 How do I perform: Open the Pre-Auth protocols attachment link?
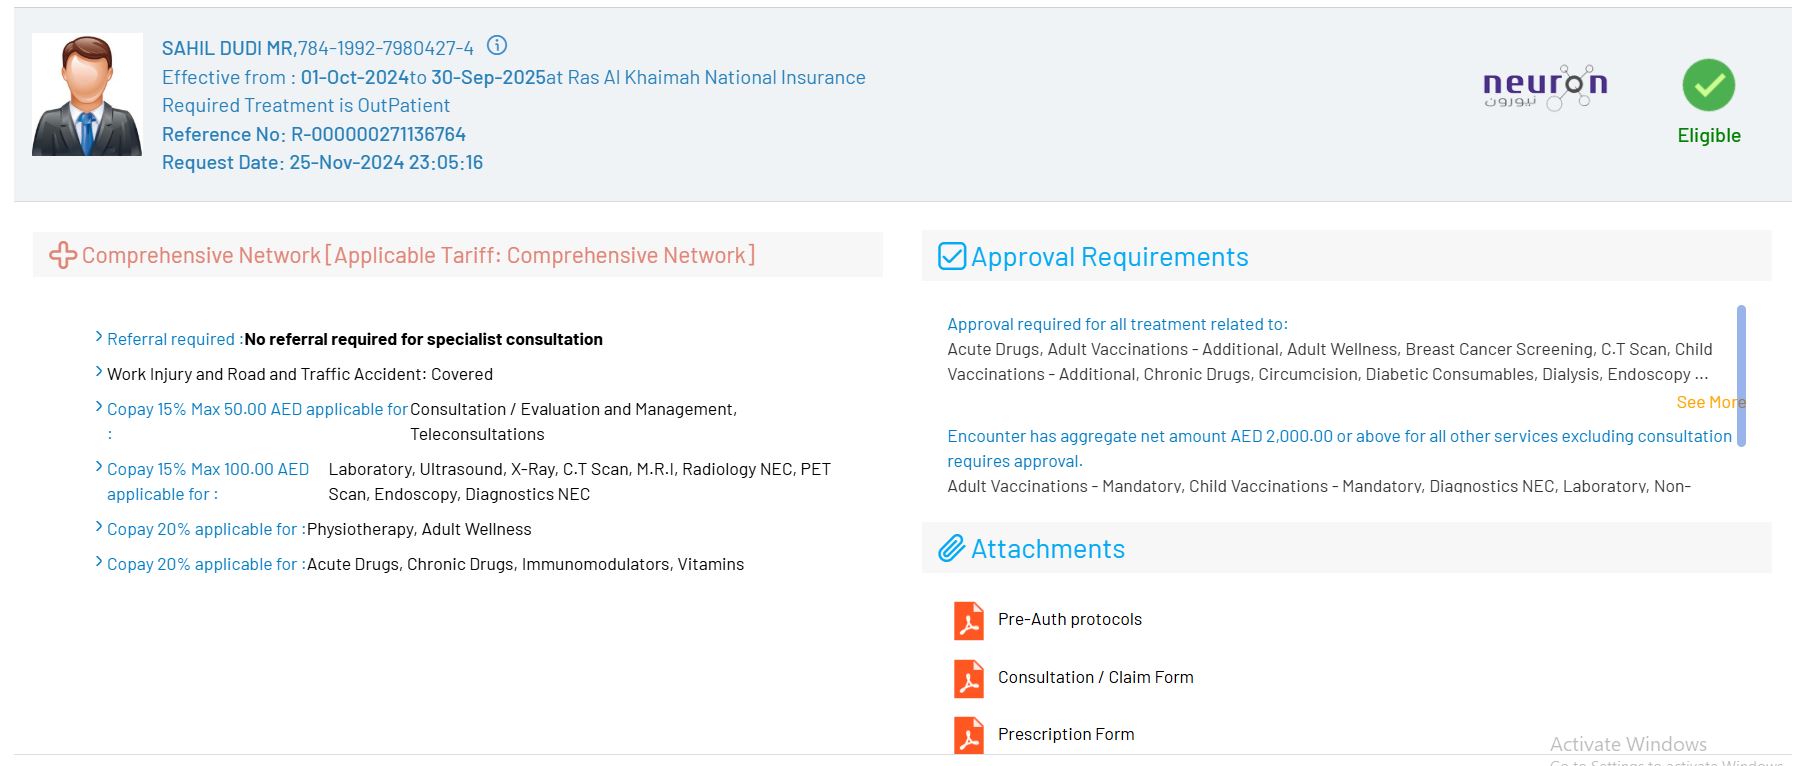tap(1069, 620)
